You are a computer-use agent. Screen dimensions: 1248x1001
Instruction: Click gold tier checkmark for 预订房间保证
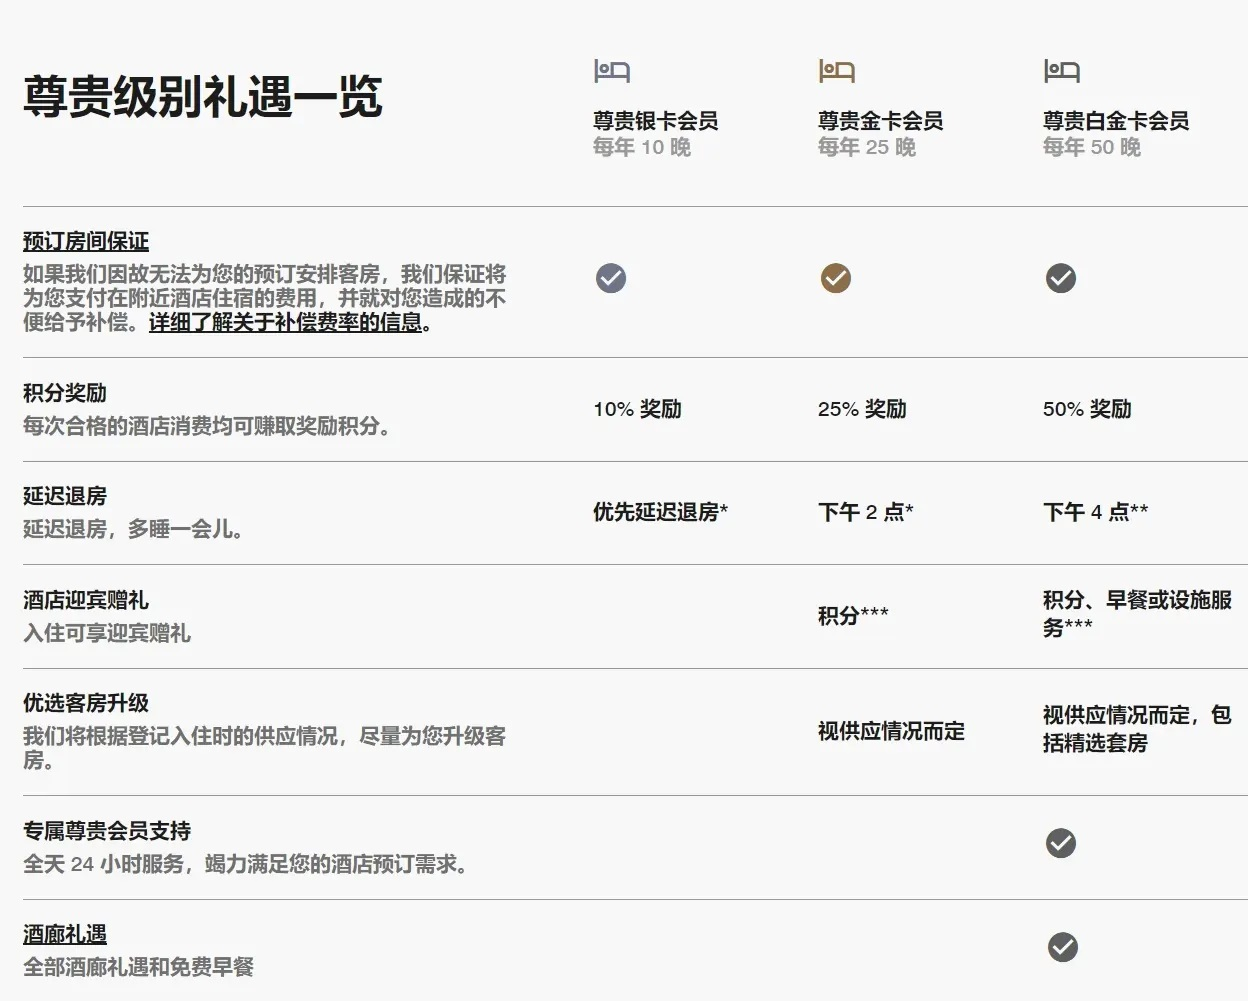click(x=836, y=278)
